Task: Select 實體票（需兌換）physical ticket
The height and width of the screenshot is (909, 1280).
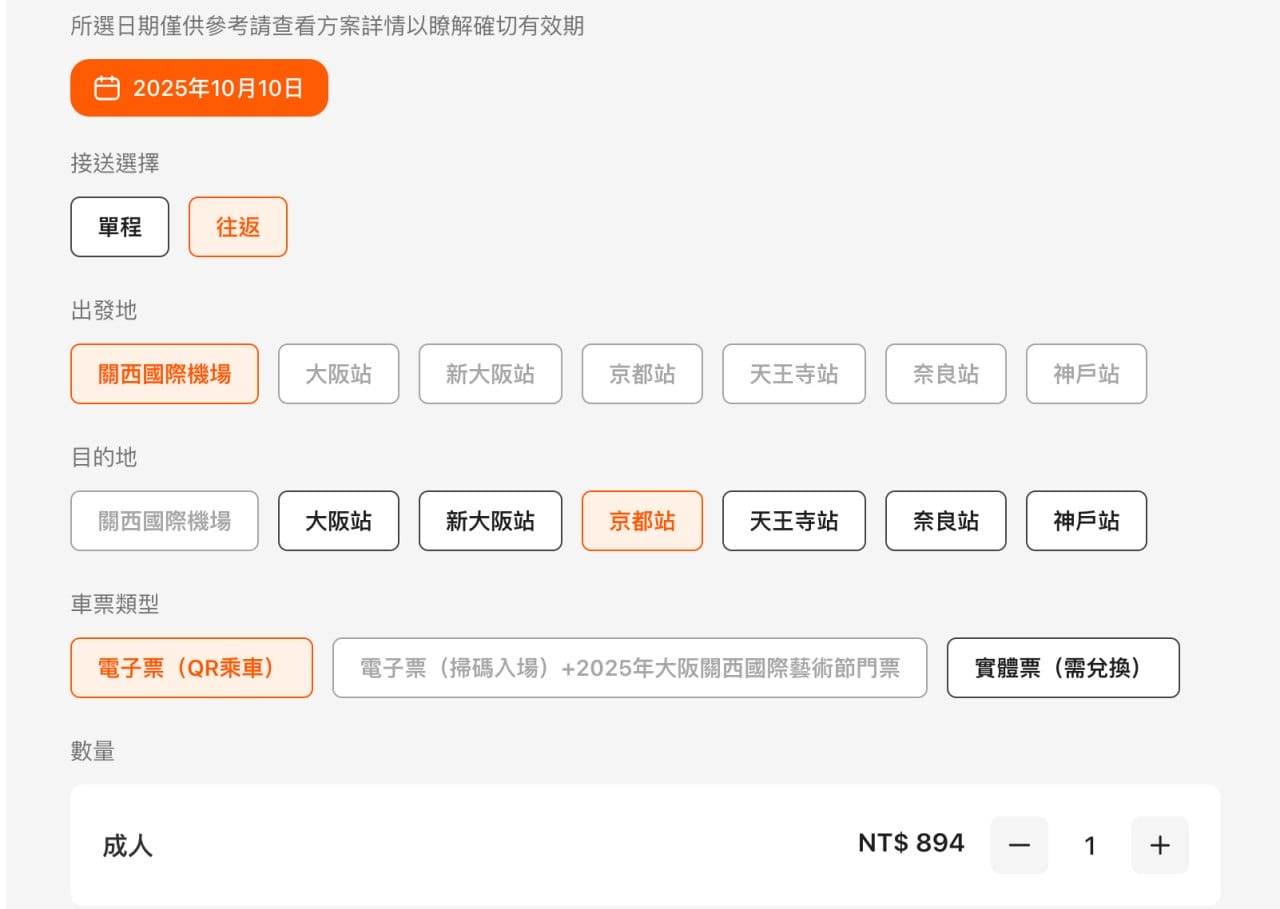Action: tap(1063, 667)
